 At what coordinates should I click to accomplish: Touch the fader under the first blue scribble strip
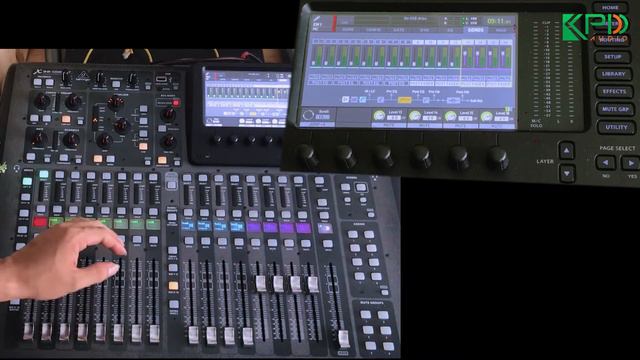(193, 335)
